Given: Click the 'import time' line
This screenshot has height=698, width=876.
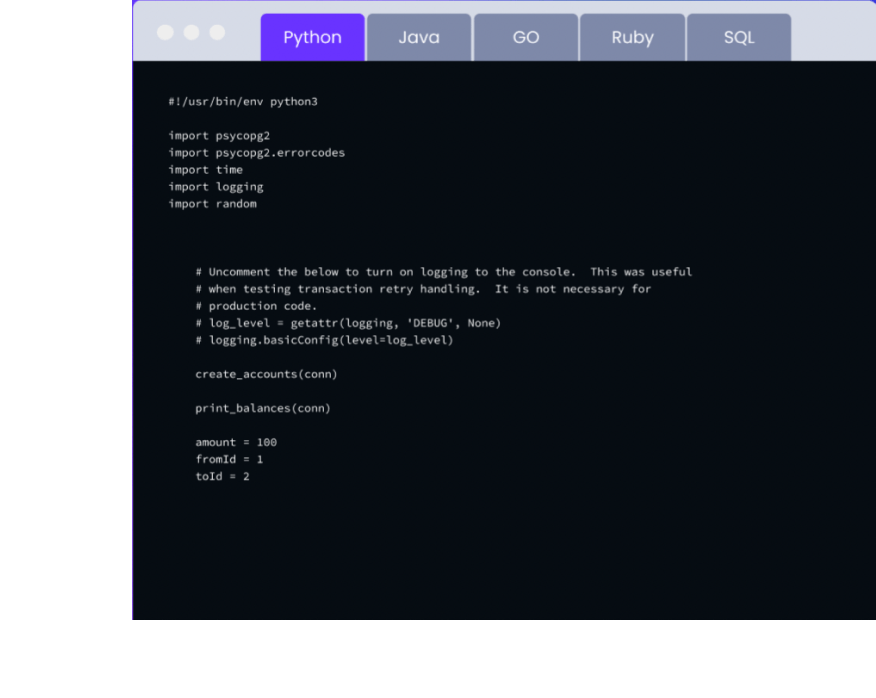Looking at the screenshot, I should (x=205, y=170).
